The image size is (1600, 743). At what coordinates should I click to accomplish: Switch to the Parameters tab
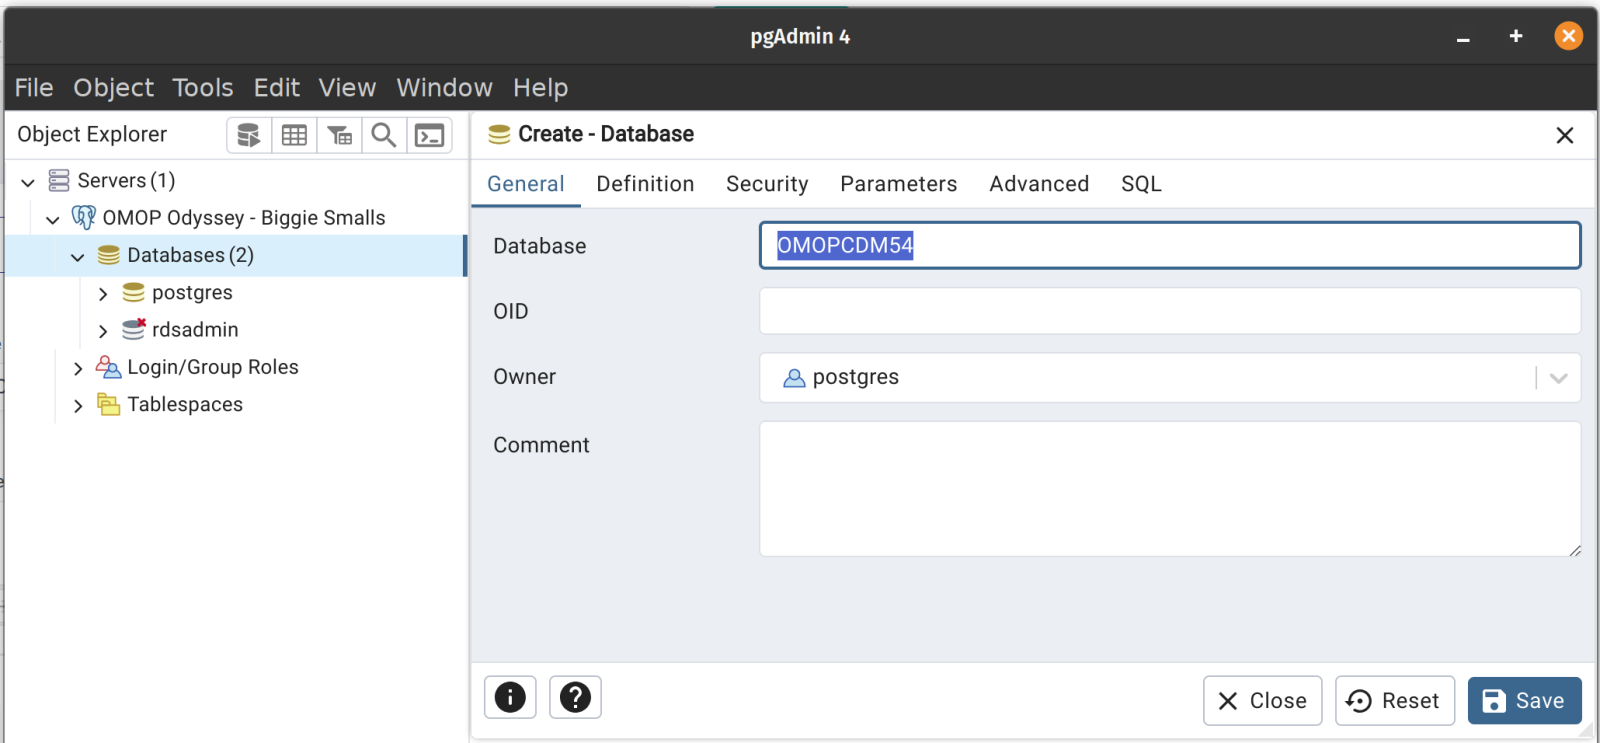click(x=899, y=184)
